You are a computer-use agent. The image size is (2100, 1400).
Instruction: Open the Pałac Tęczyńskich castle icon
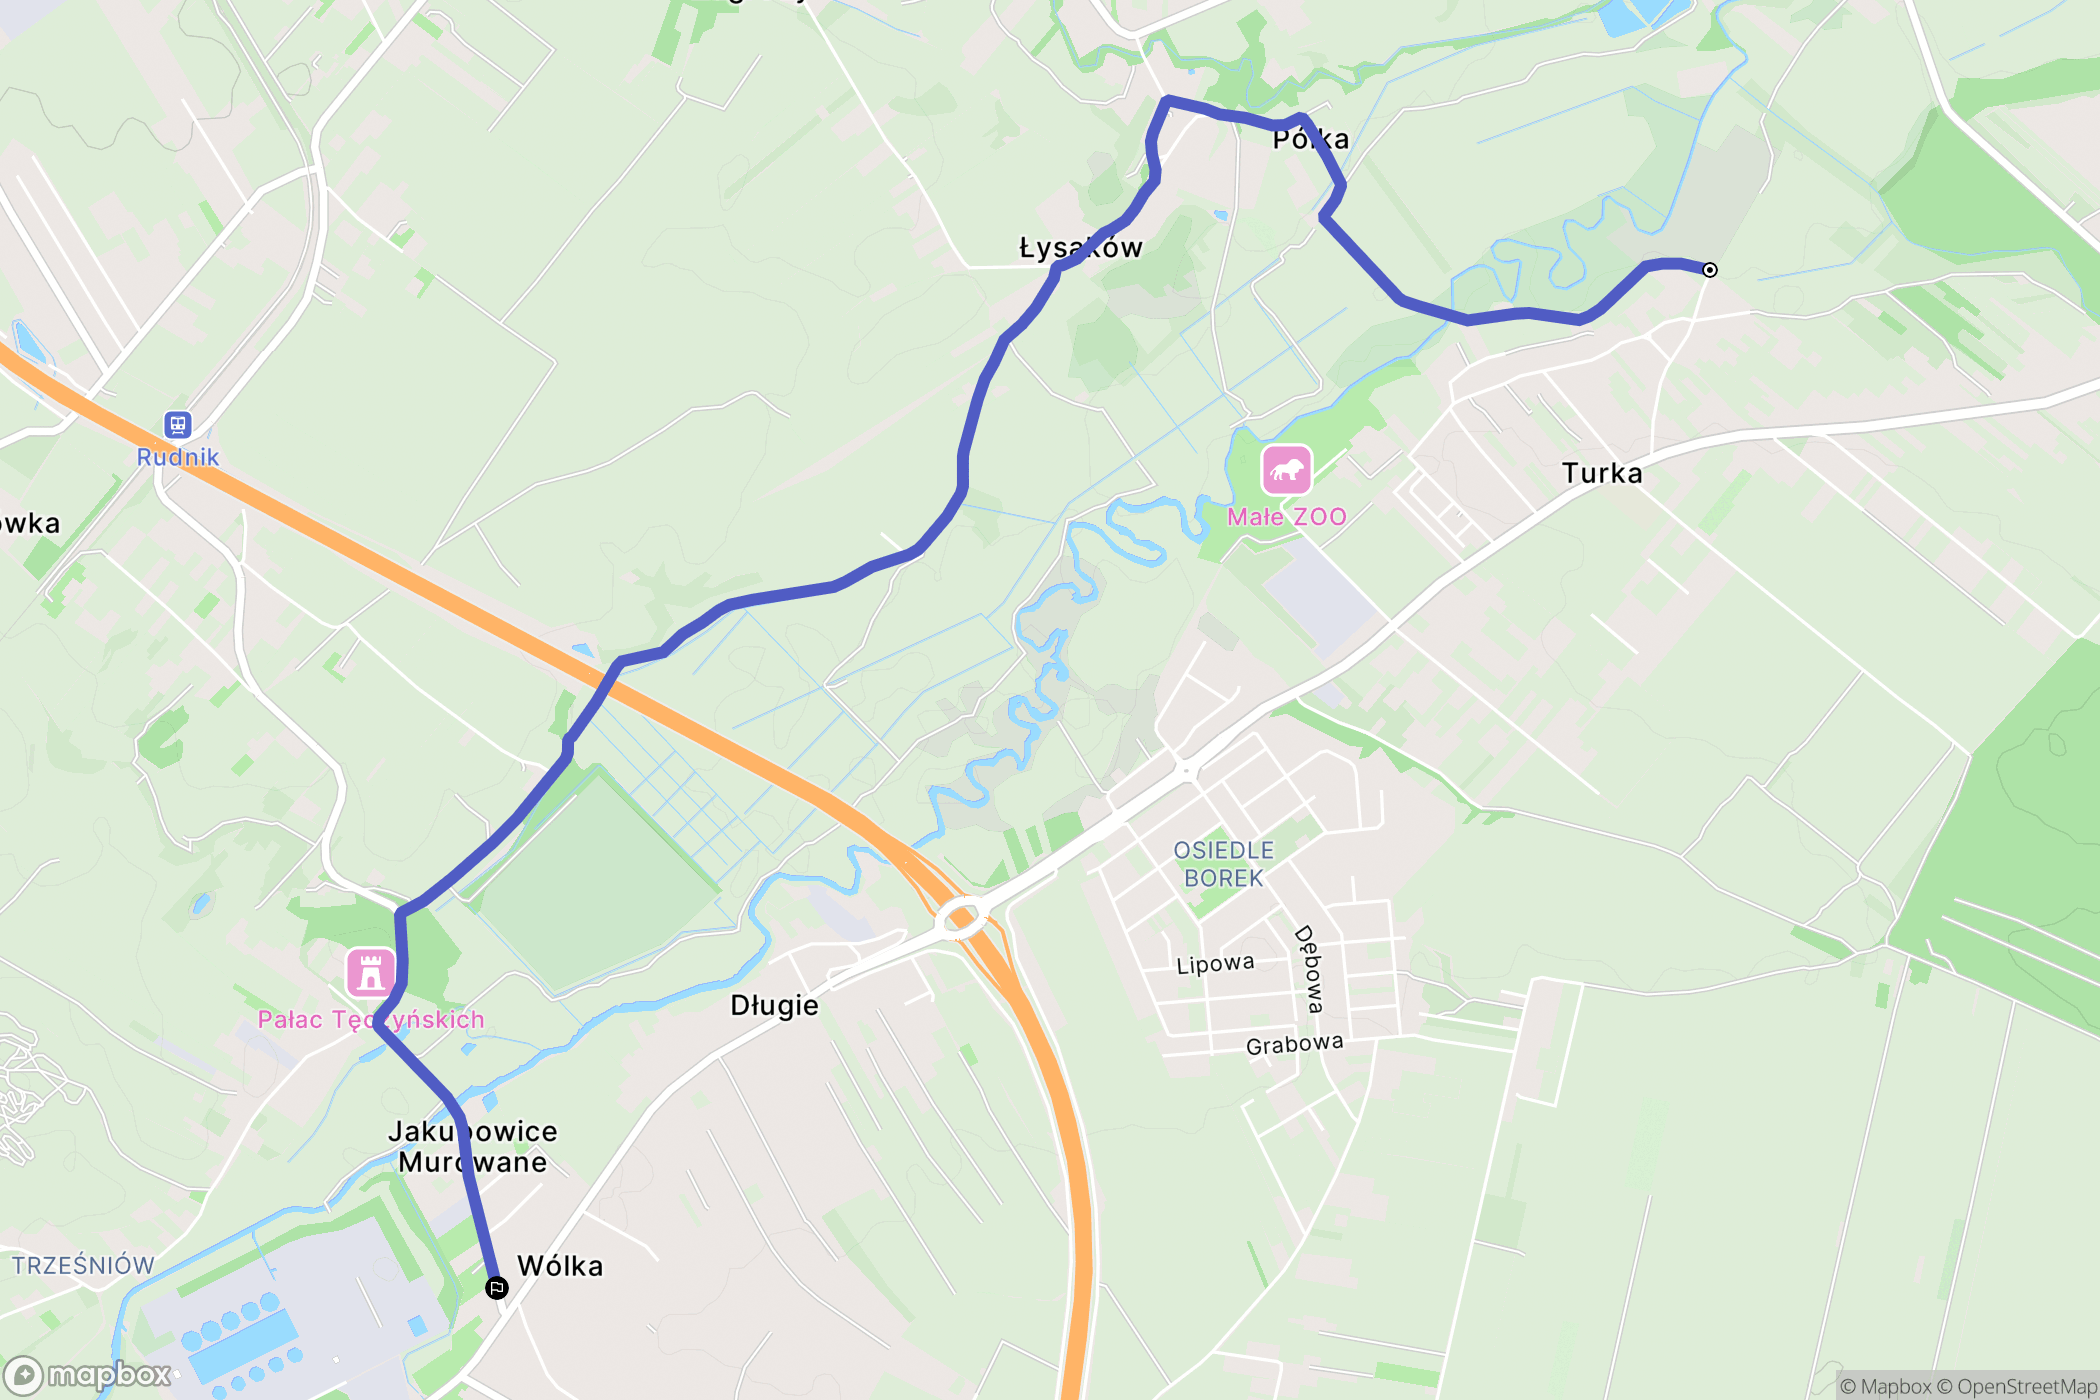tap(371, 973)
